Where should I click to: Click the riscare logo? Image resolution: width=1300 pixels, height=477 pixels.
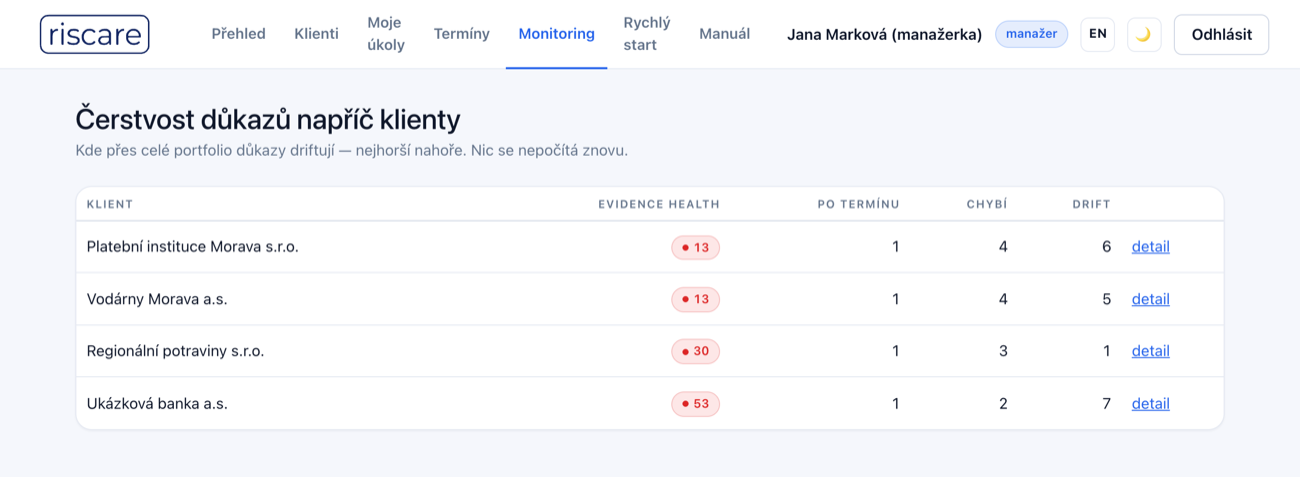(95, 34)
